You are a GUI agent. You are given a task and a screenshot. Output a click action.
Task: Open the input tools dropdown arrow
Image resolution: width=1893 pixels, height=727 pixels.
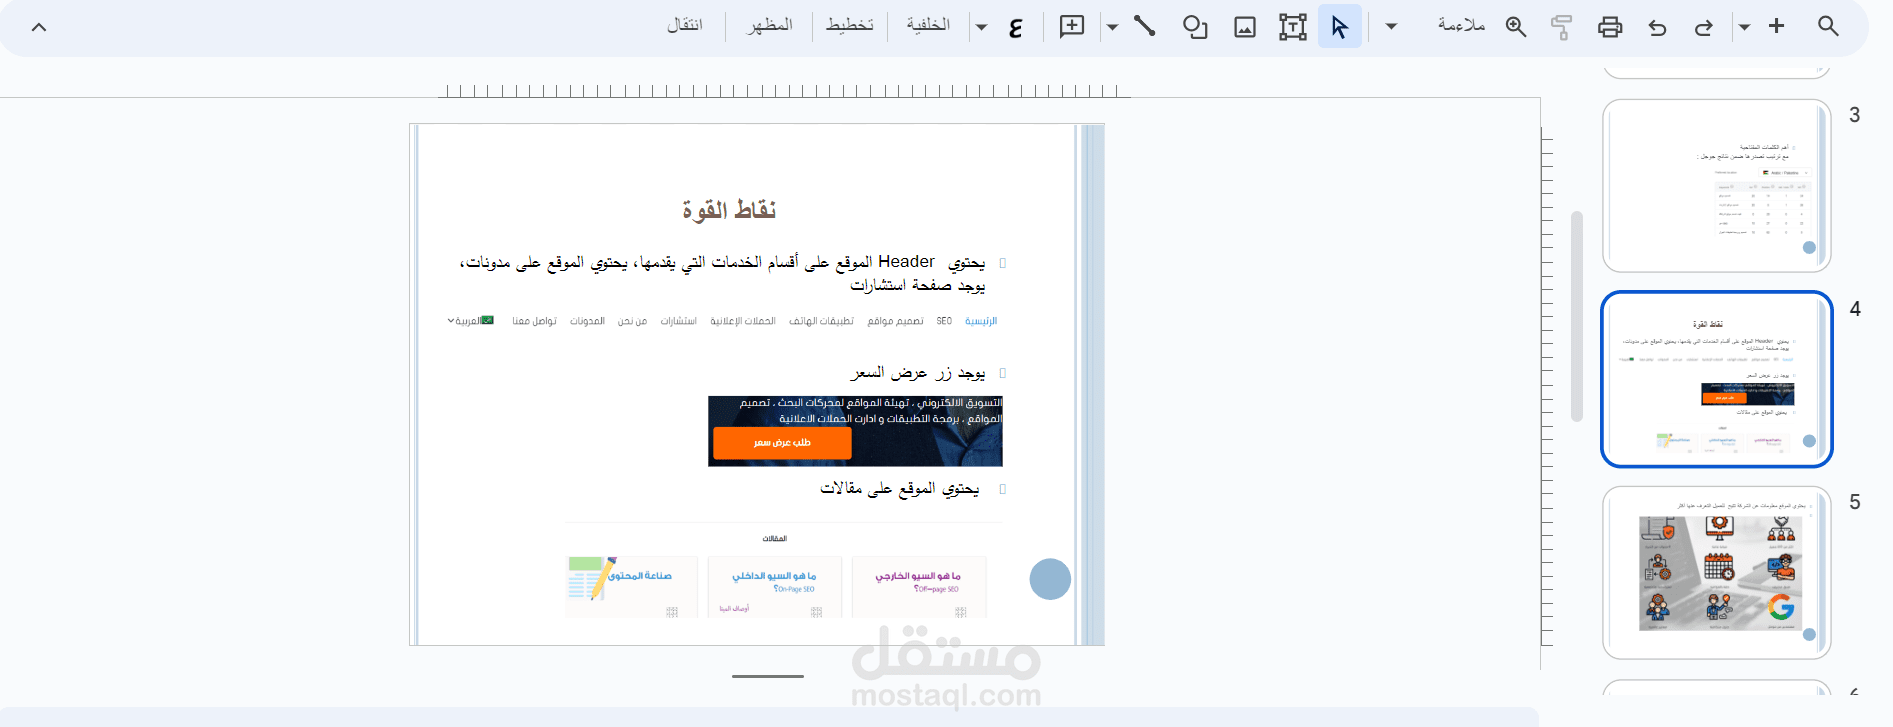(982, 27)
